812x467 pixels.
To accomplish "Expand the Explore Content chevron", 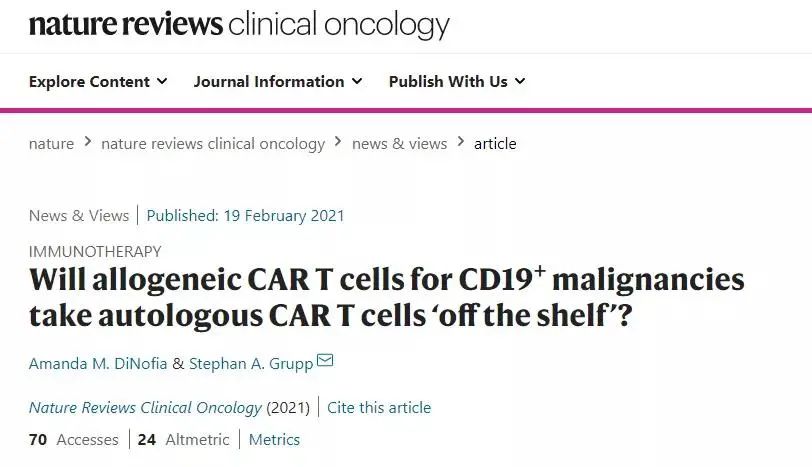I will (x=162, y=81).
